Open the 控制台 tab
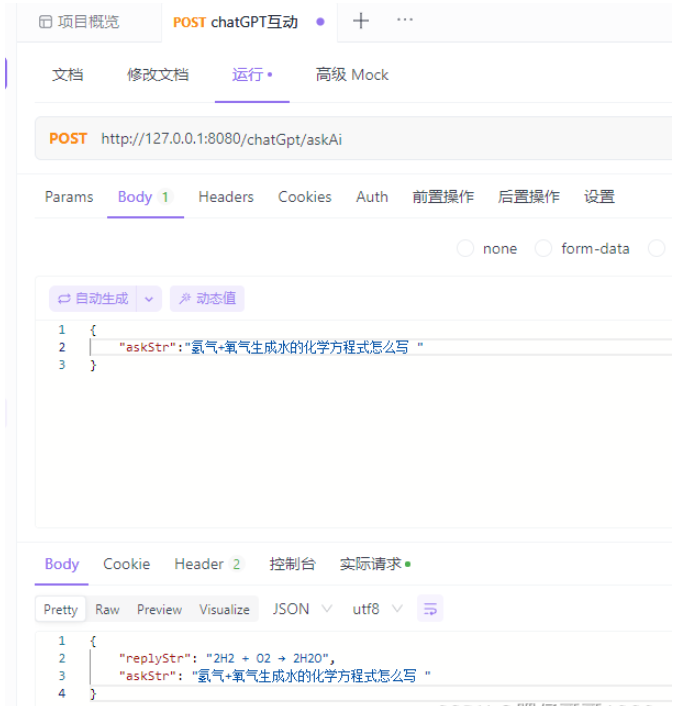 pos(293,564)
